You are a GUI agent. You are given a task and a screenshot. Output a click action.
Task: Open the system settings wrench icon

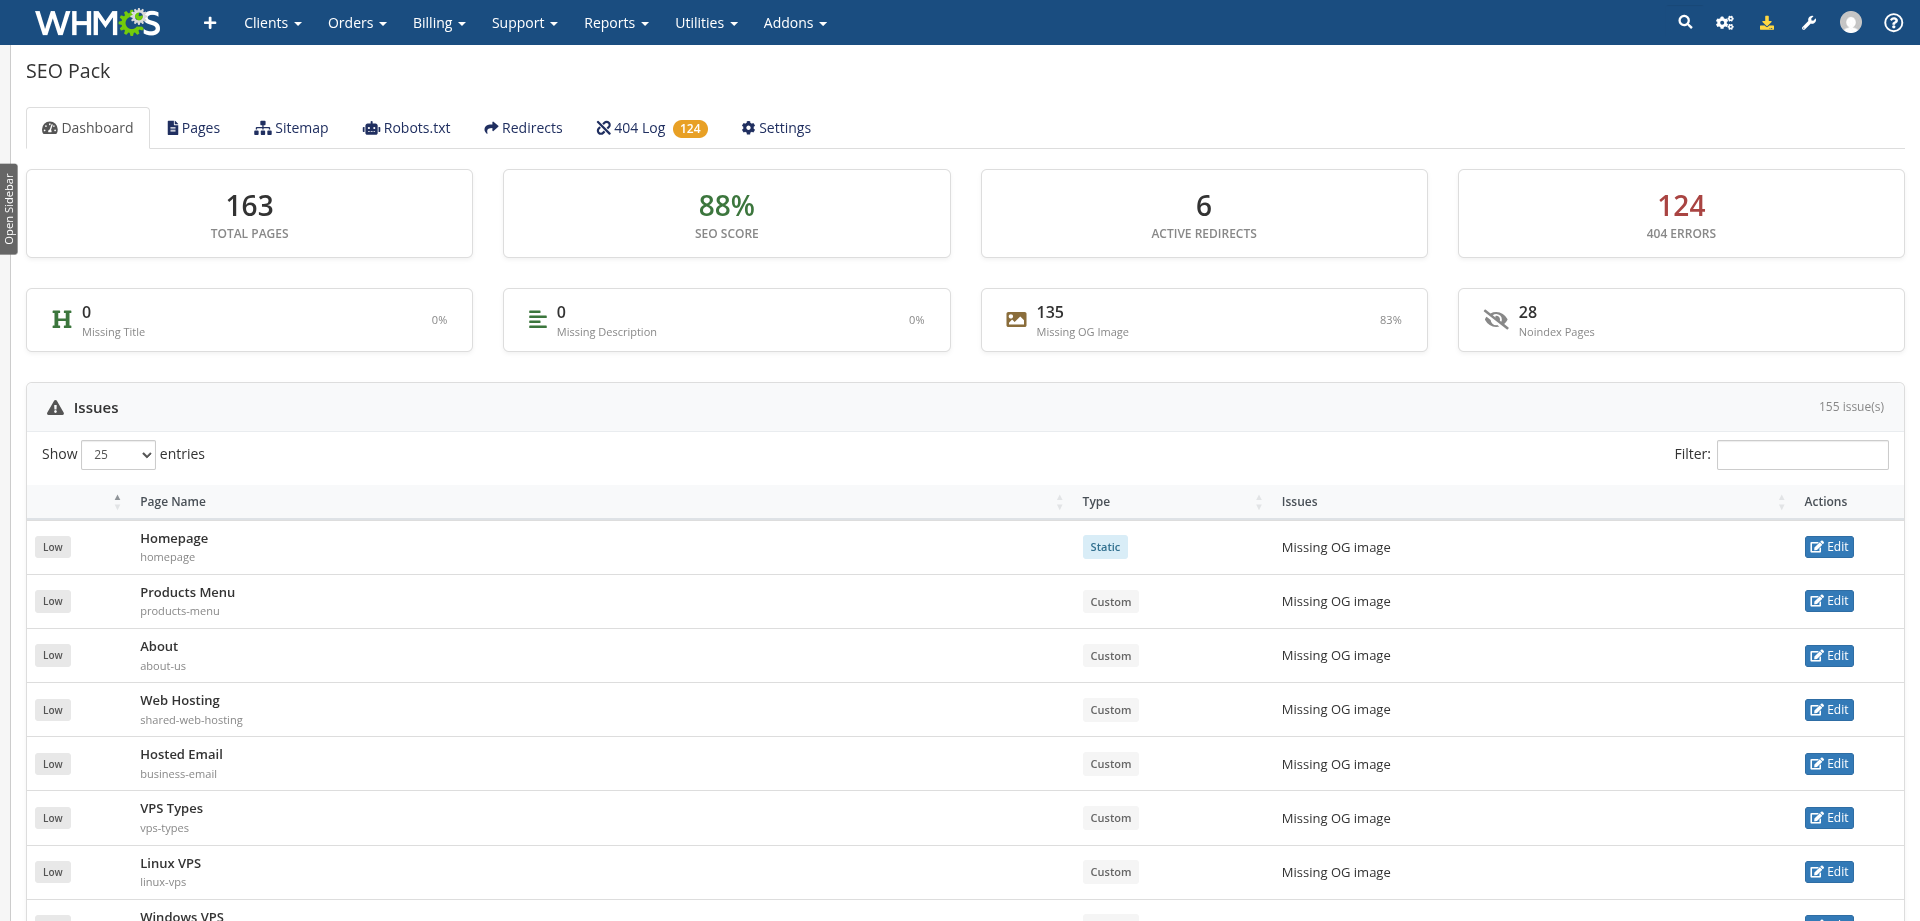(1809, 22)
